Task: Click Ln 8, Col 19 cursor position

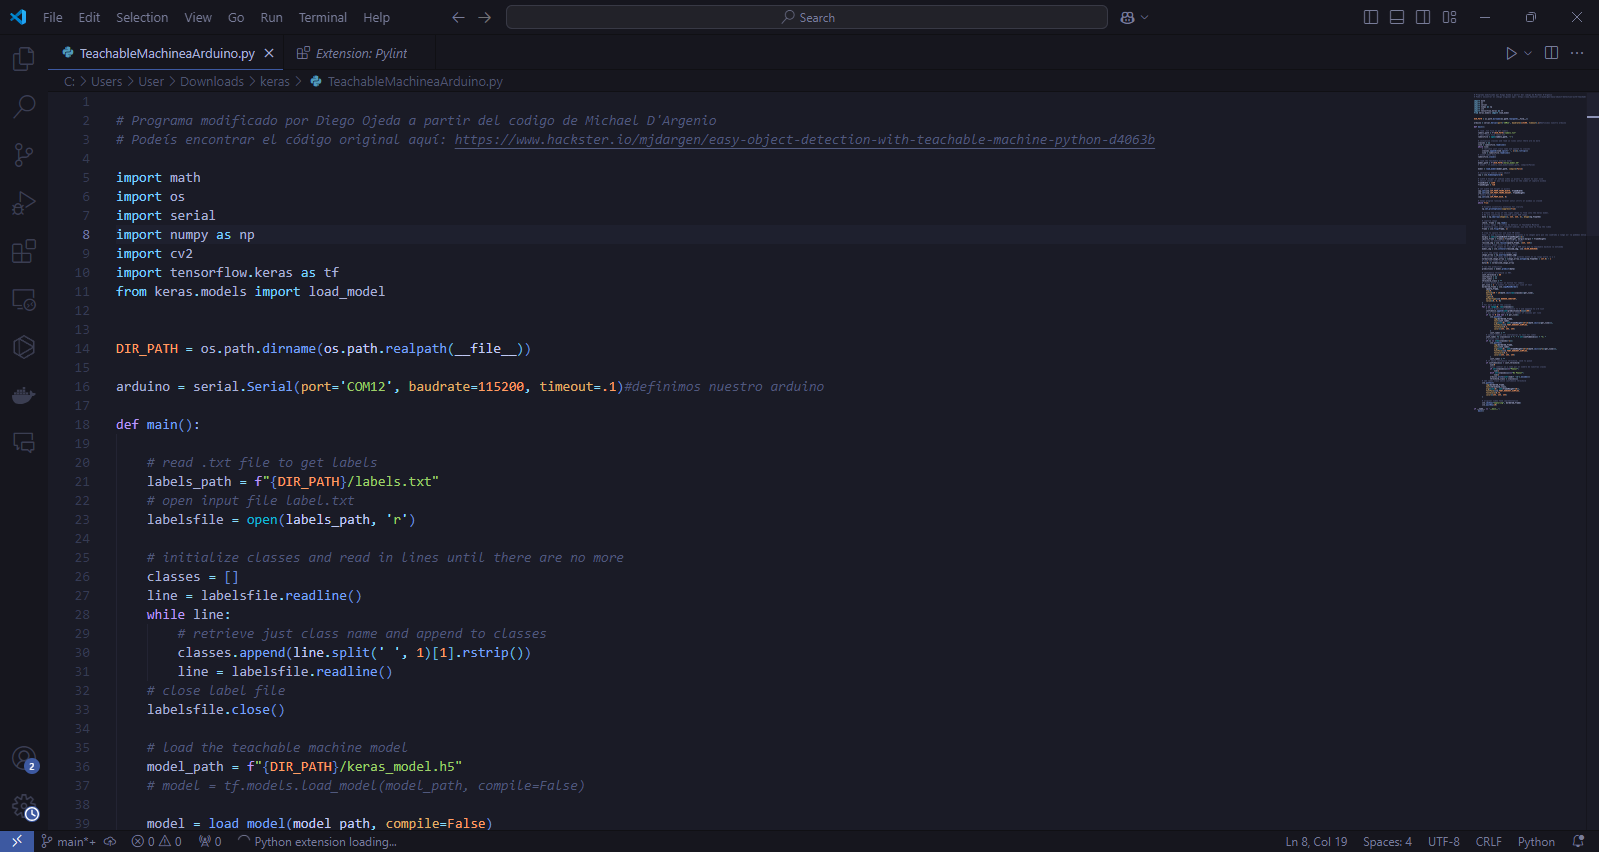Action: 1316,841
